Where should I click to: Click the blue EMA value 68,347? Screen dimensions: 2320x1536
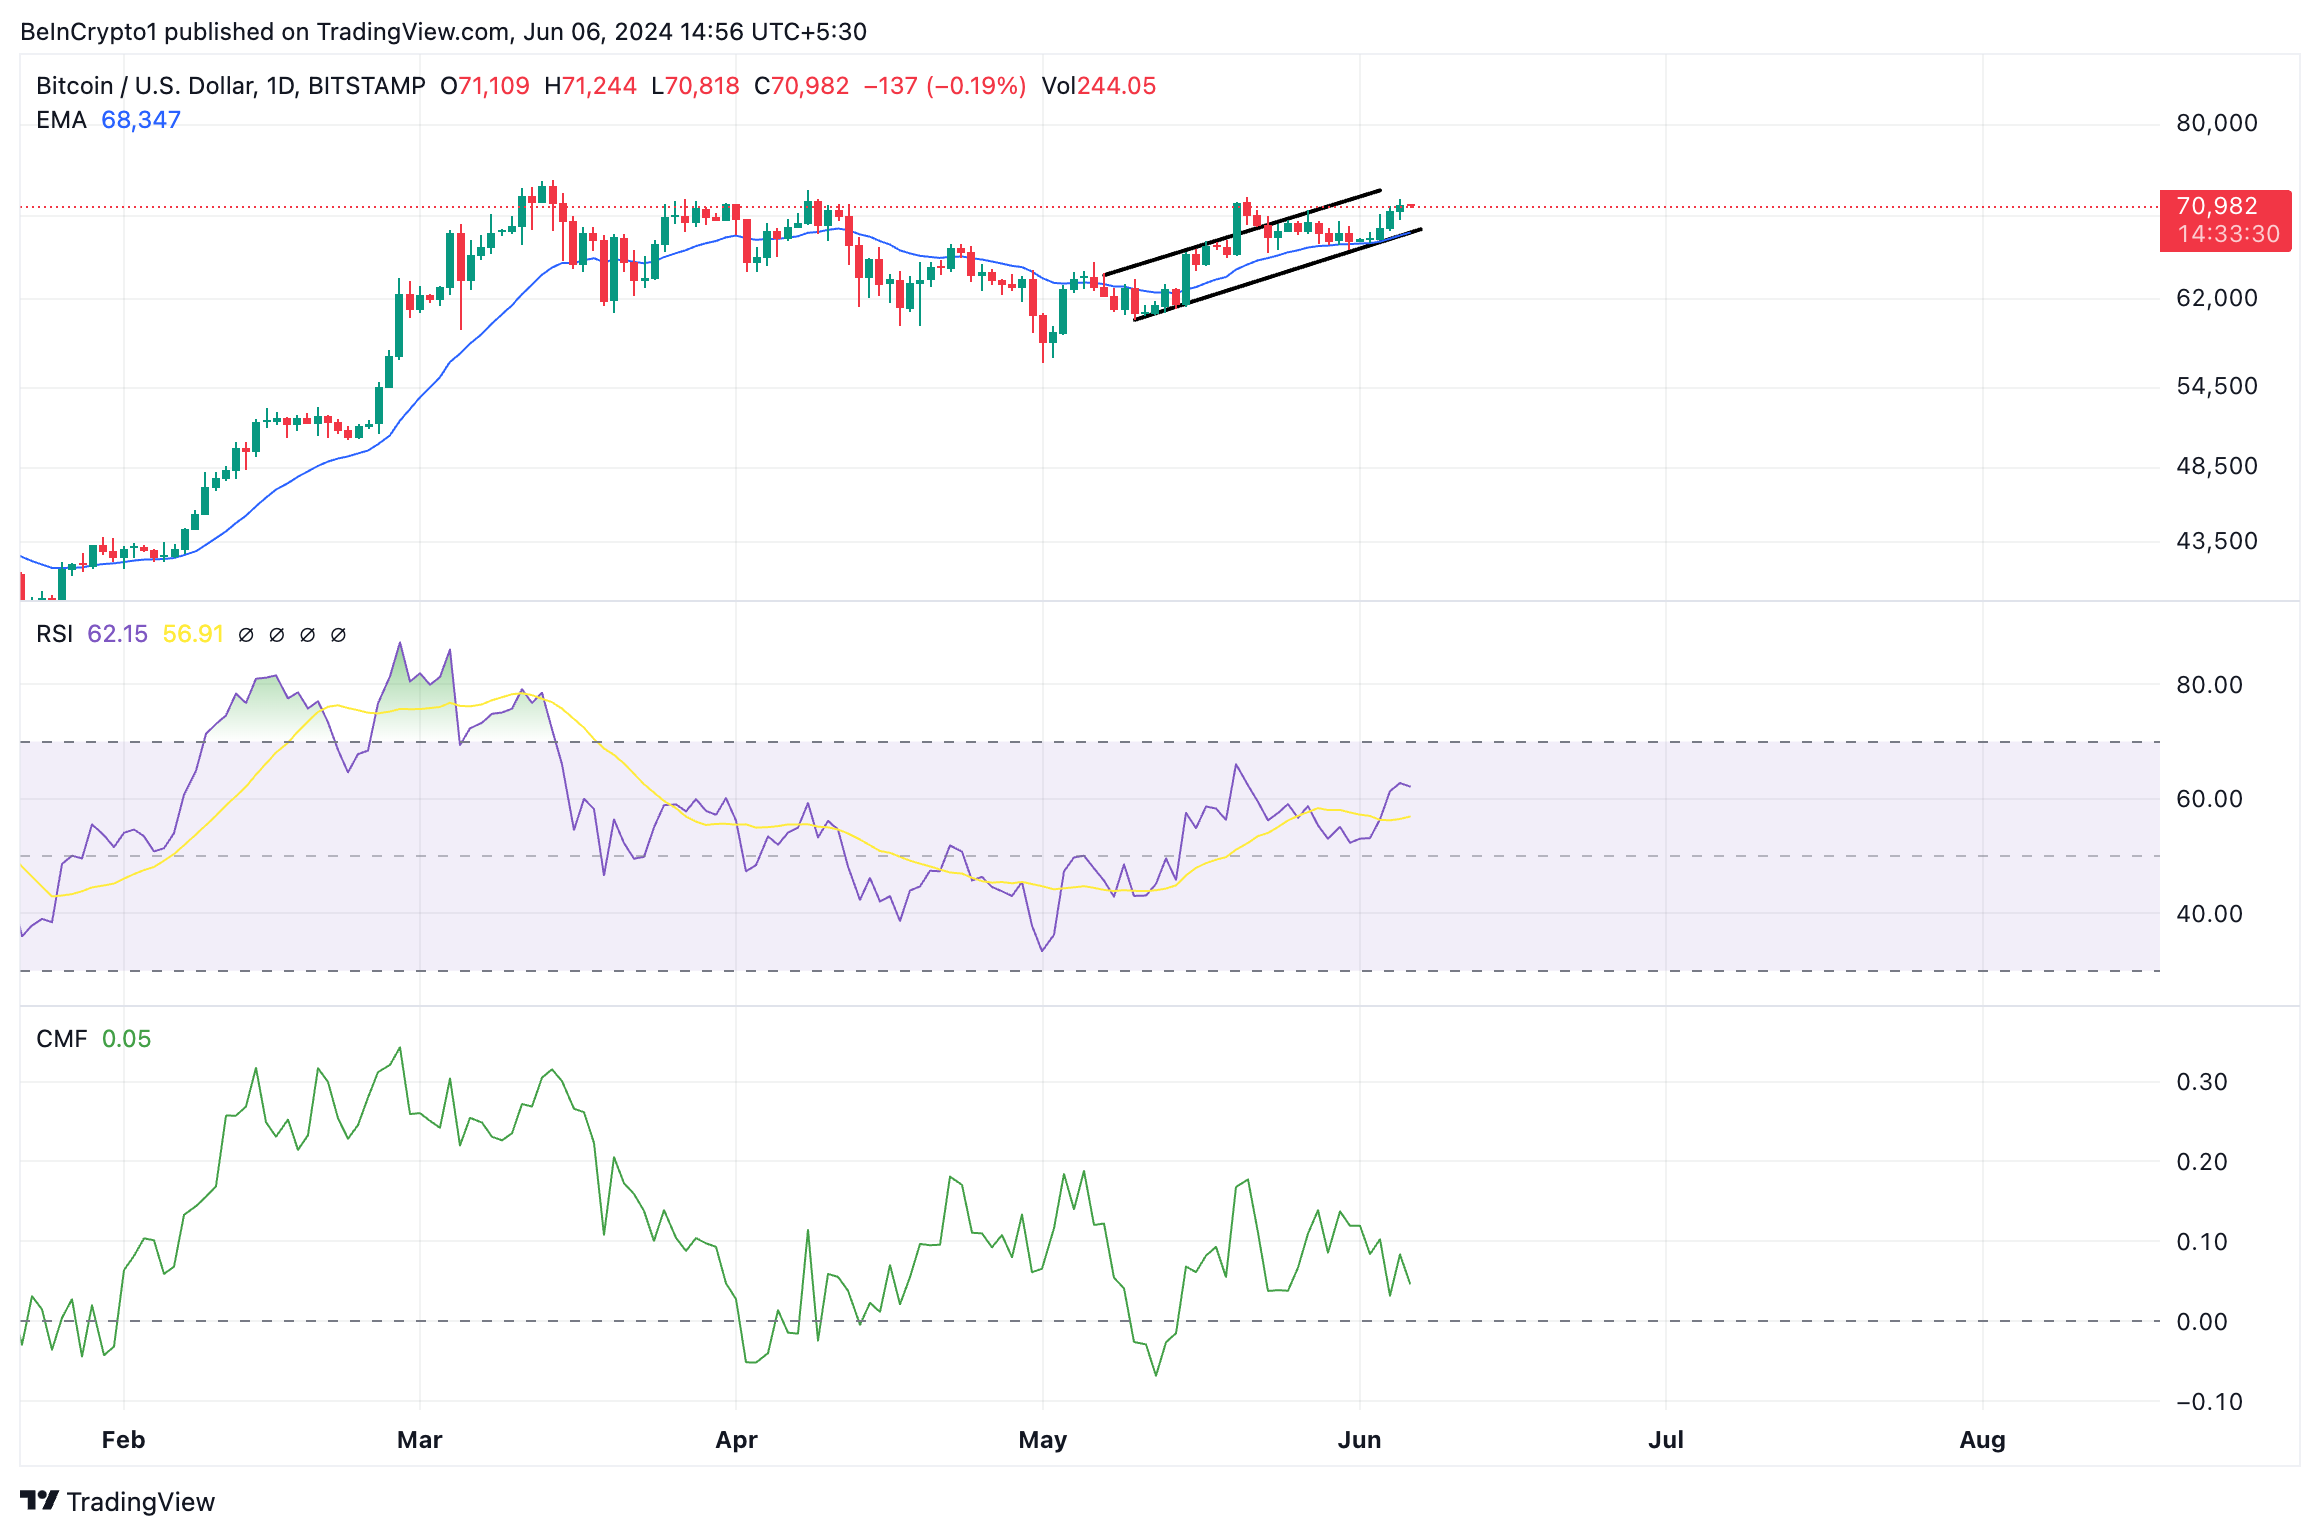(141, 120)
